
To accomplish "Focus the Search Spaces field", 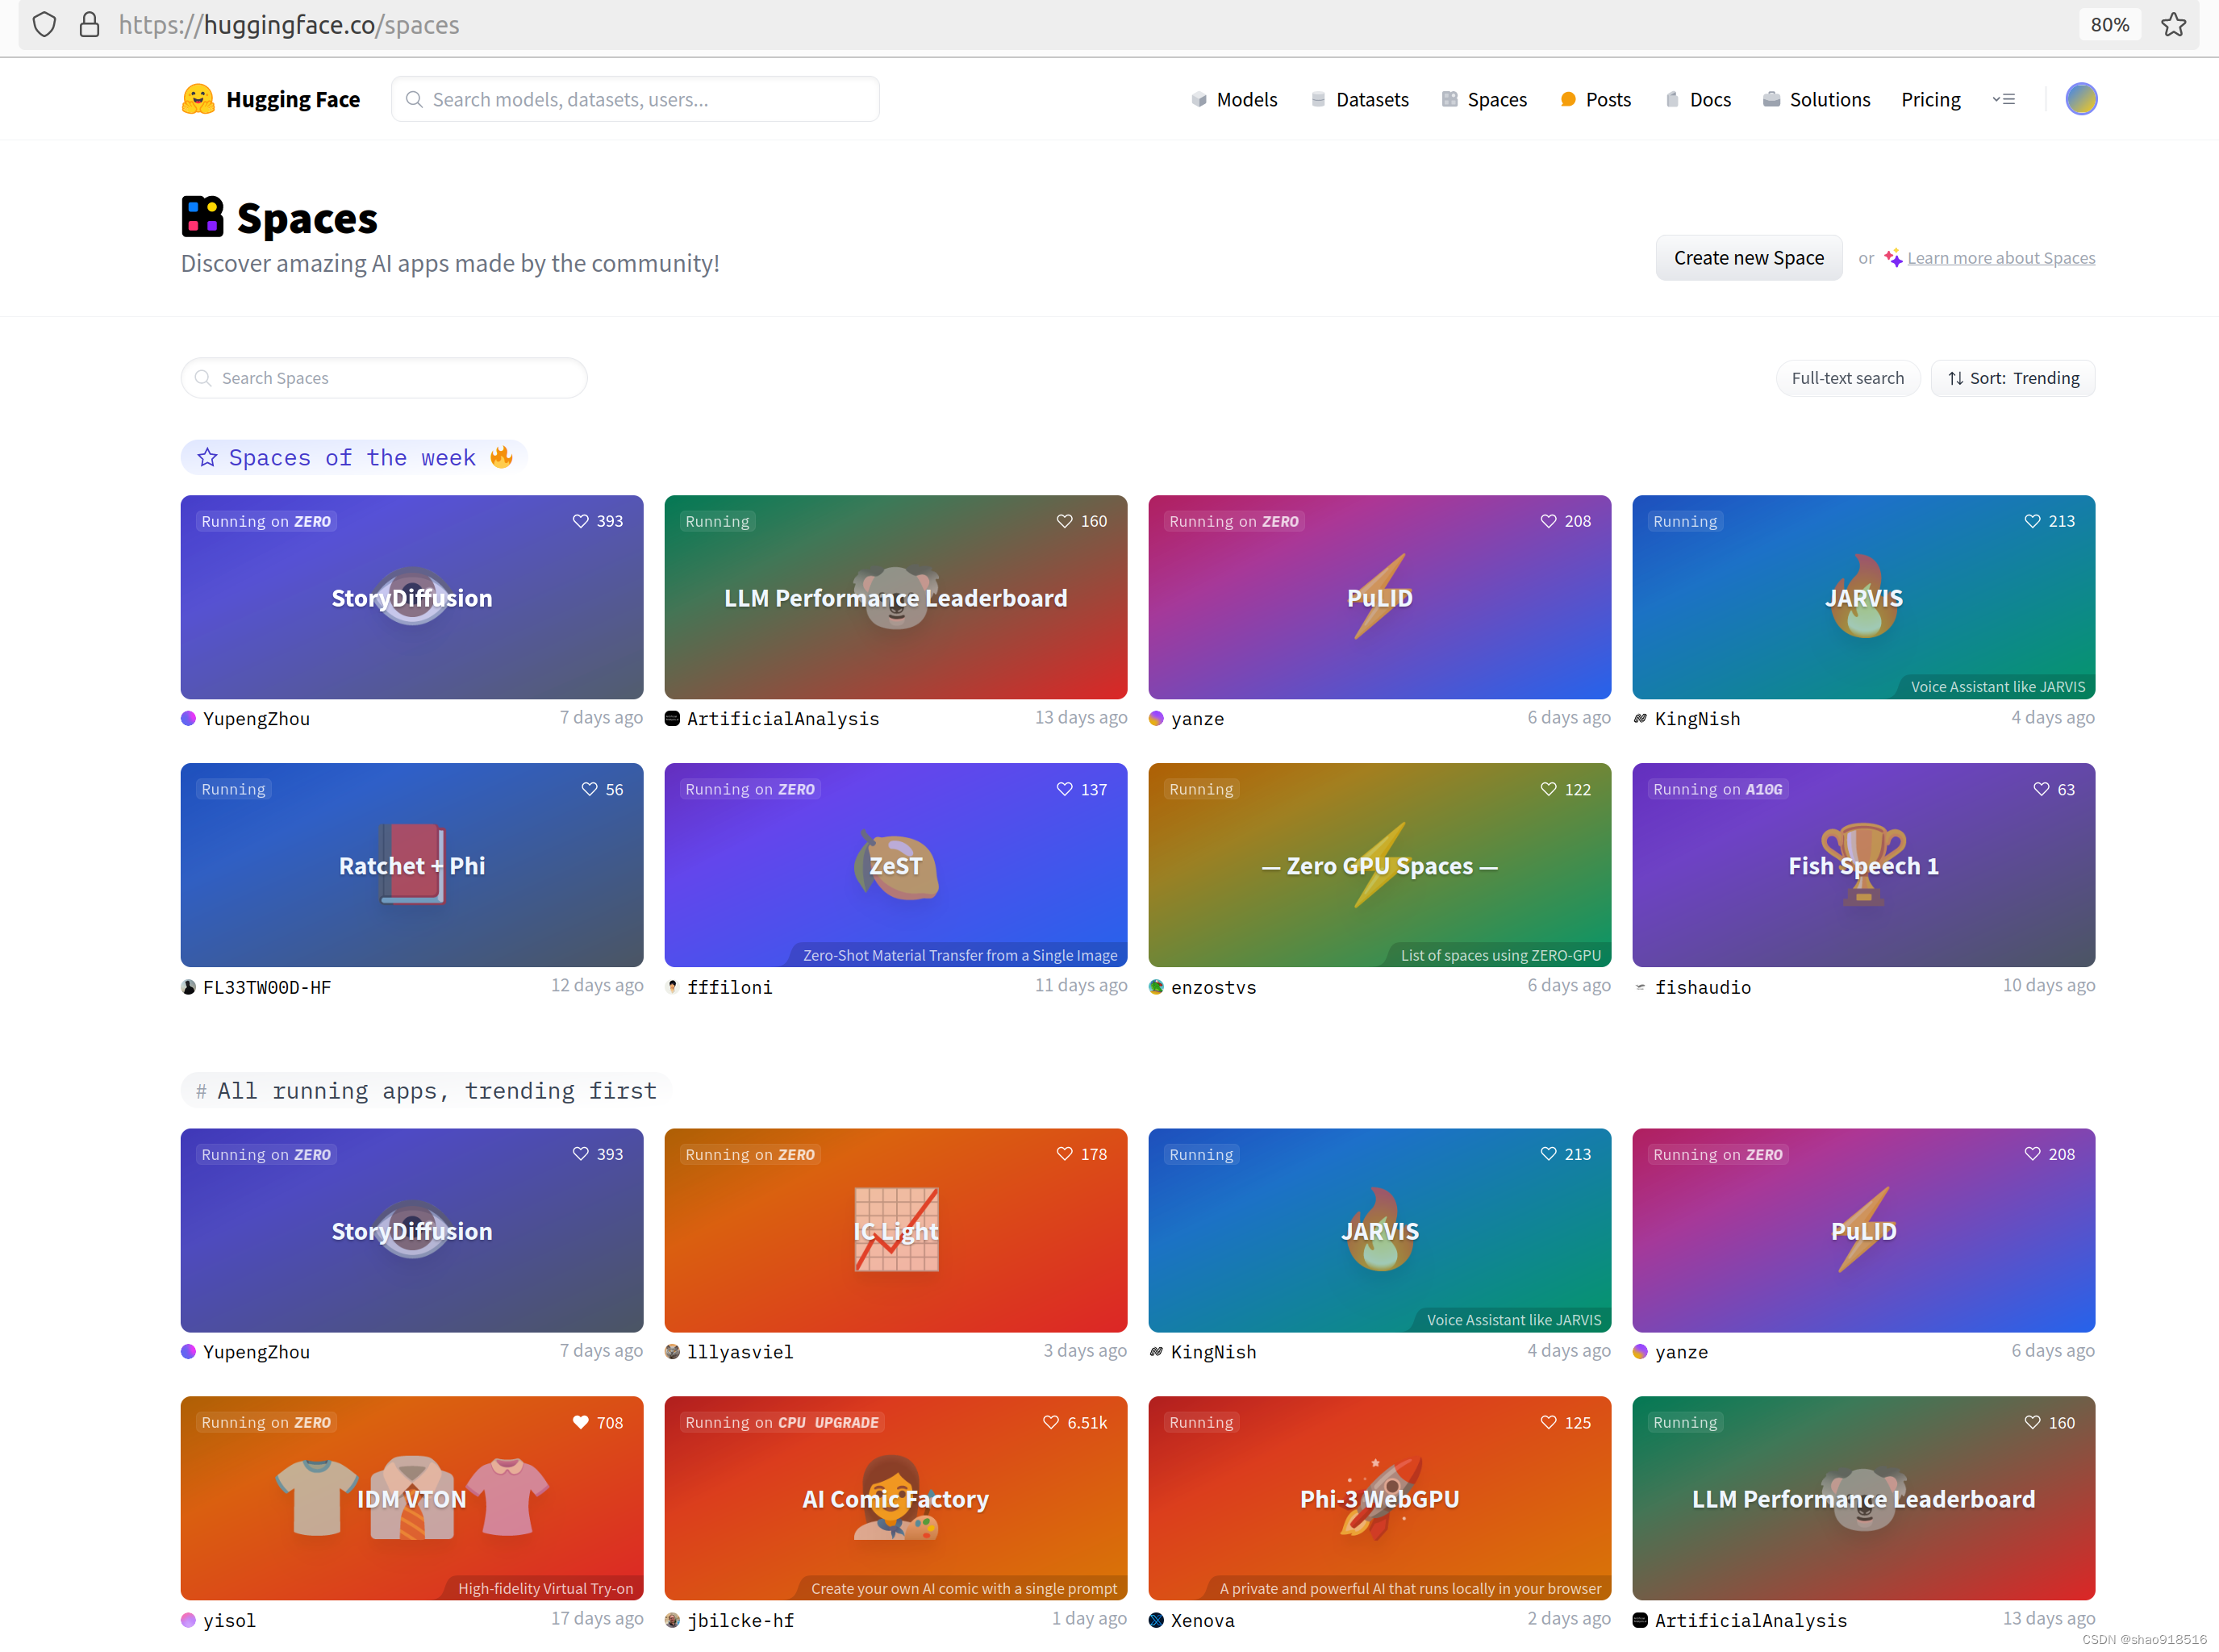I will (384, 378).
